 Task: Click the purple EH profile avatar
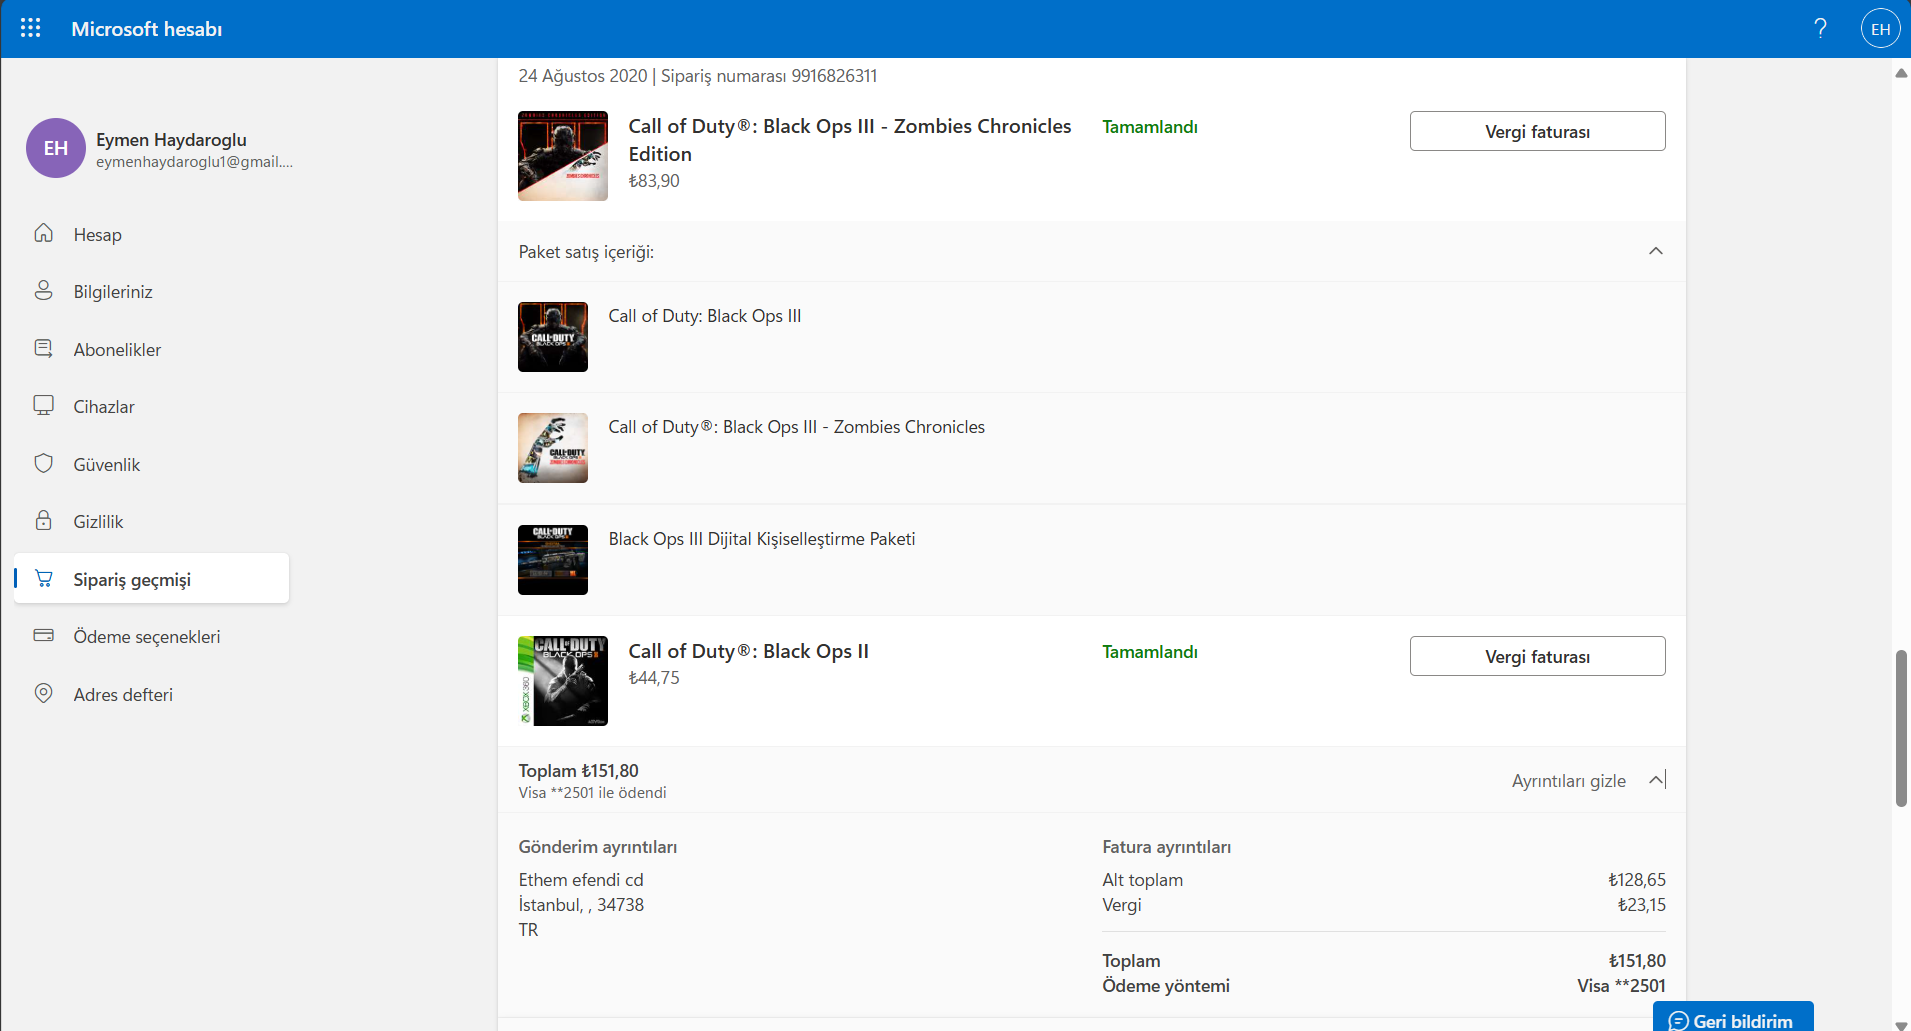[x=56, y=148]
